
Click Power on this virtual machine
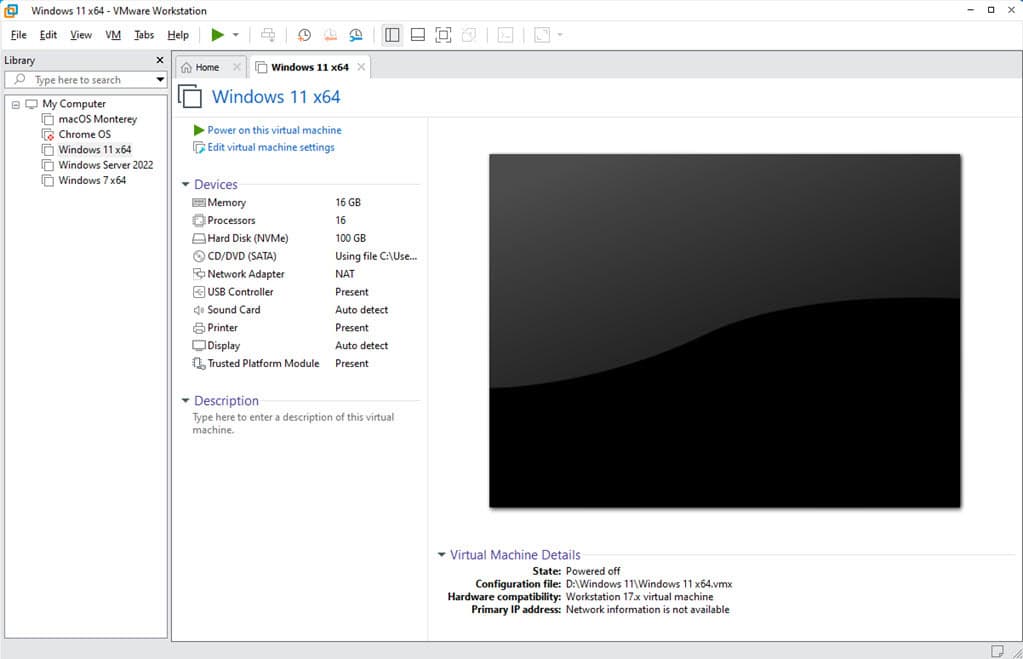(x=274, y=130)
